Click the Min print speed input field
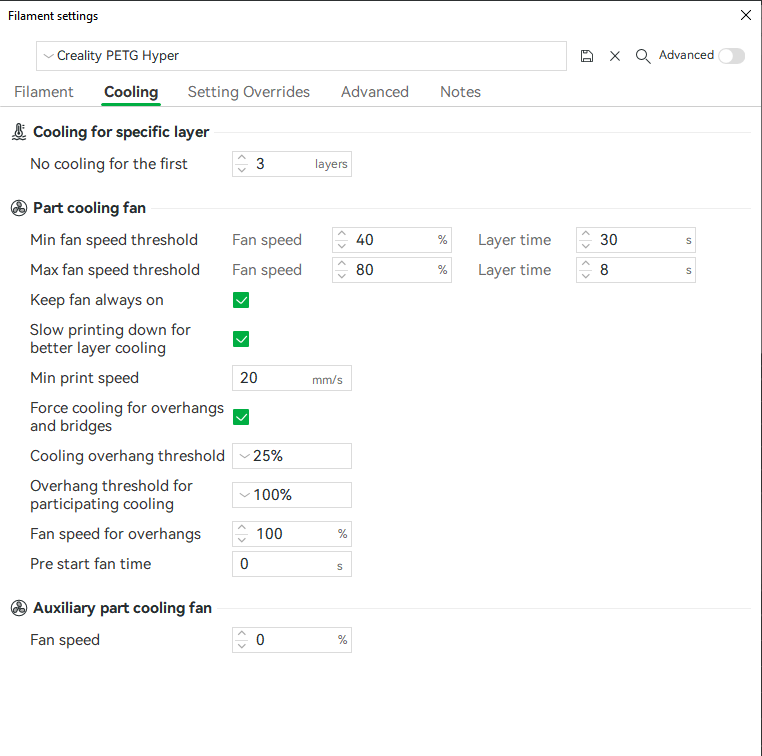The image size is (762, 756). [x=274, y=378]
